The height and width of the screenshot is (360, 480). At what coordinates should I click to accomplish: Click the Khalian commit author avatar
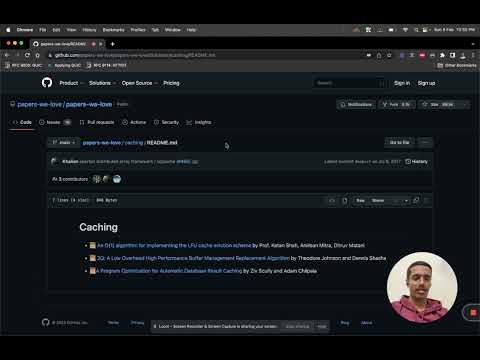[x=54, y=161]
